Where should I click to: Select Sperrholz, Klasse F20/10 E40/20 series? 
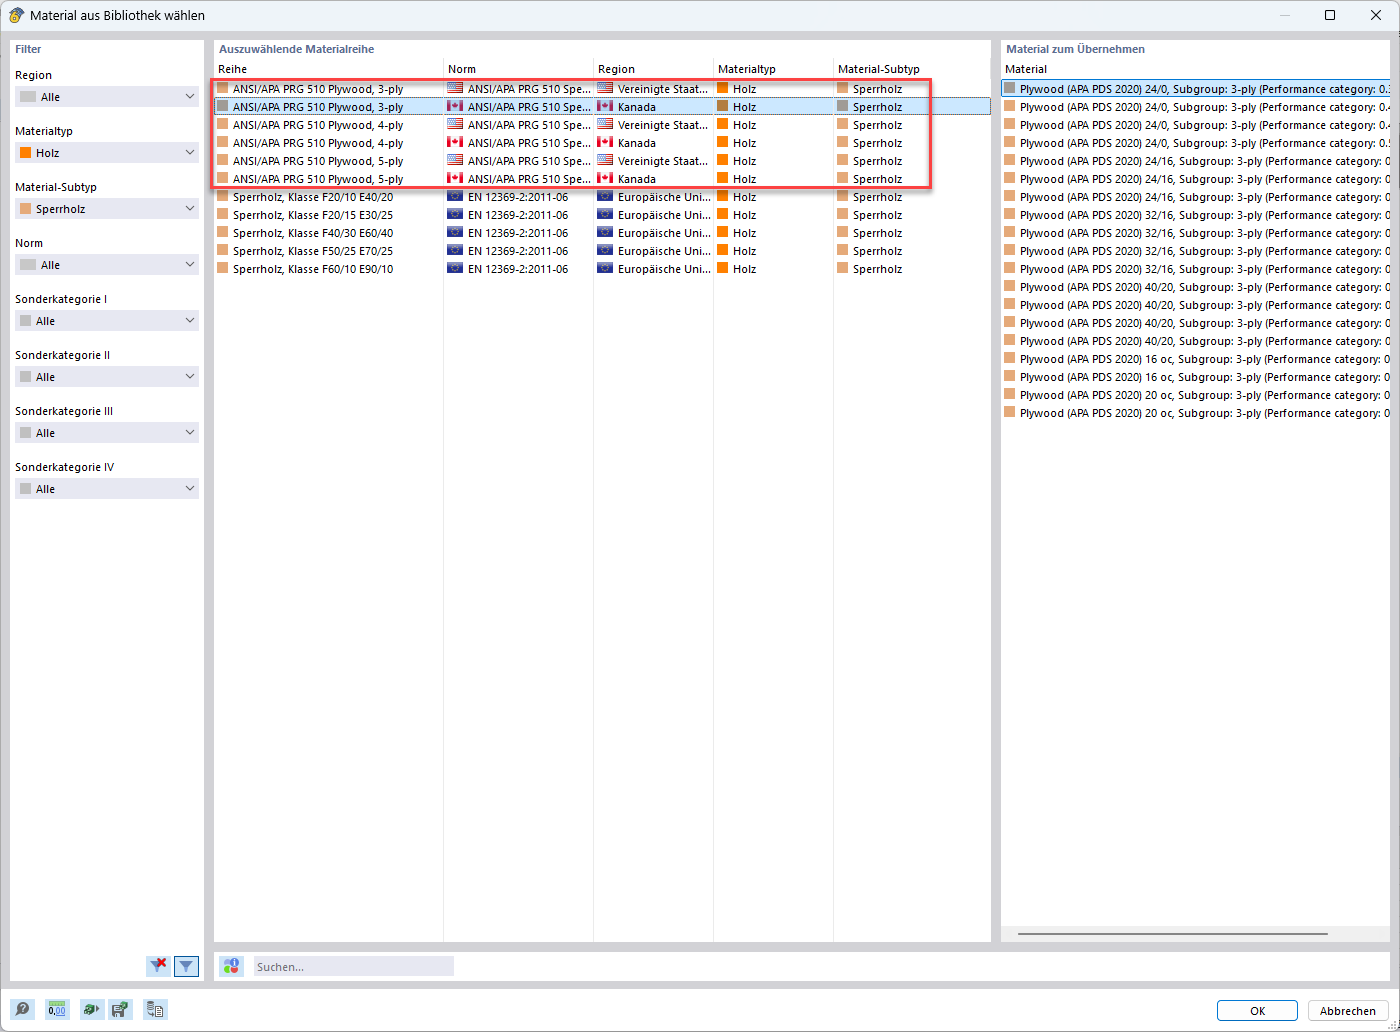602,197
